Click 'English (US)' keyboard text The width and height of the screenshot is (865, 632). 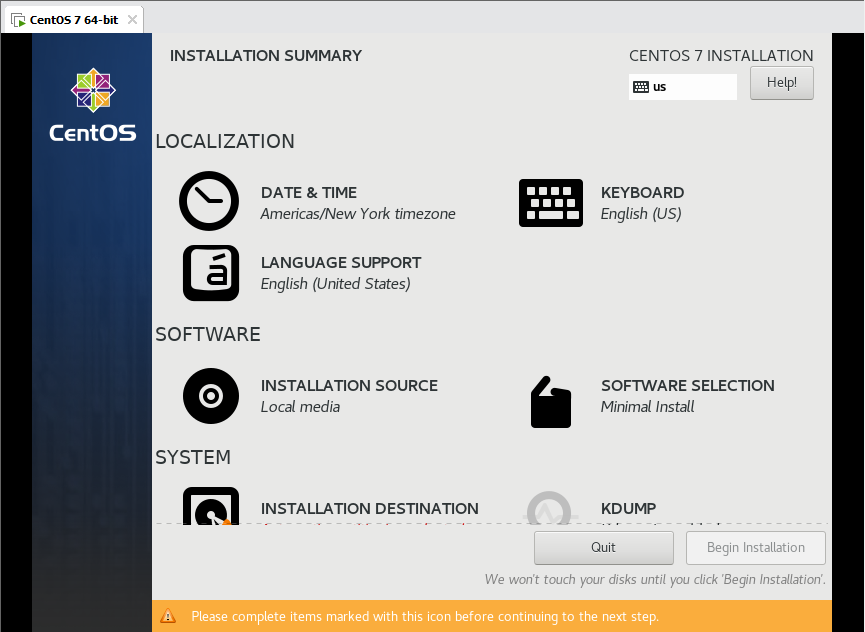click(x=641, y=214)
